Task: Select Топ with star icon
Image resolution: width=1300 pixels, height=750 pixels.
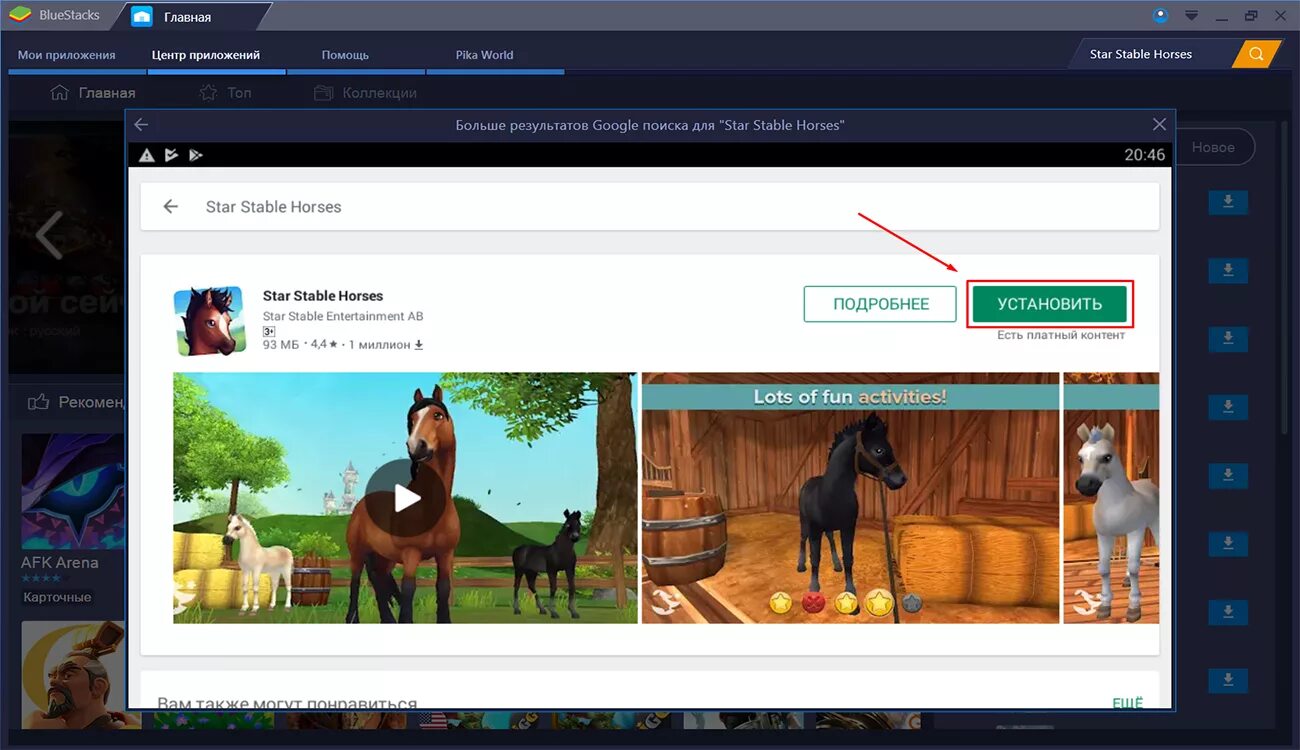Action: pos(225,93)
